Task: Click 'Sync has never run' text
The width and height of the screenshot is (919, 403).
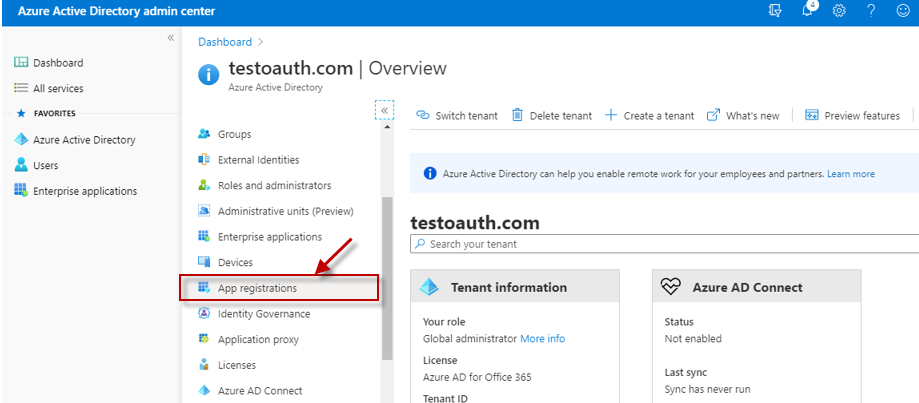Action: tap(707, 389)
